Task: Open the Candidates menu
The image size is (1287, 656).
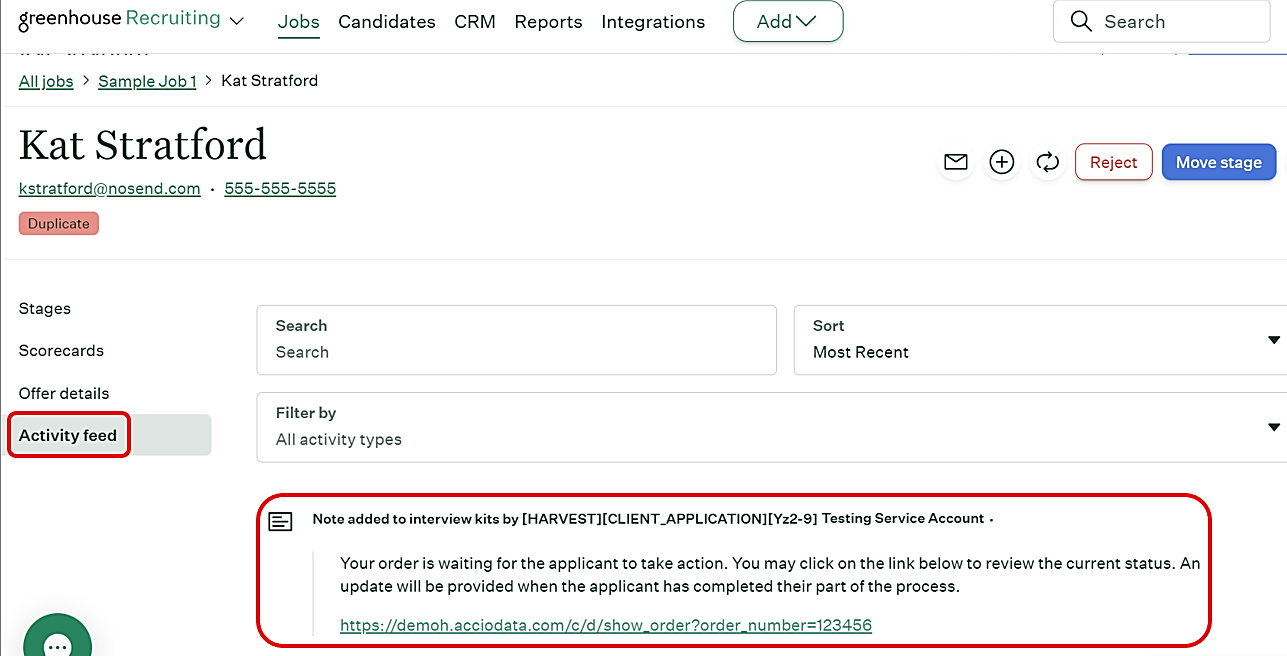Action: pyautogui.click(x=387, y=21)
